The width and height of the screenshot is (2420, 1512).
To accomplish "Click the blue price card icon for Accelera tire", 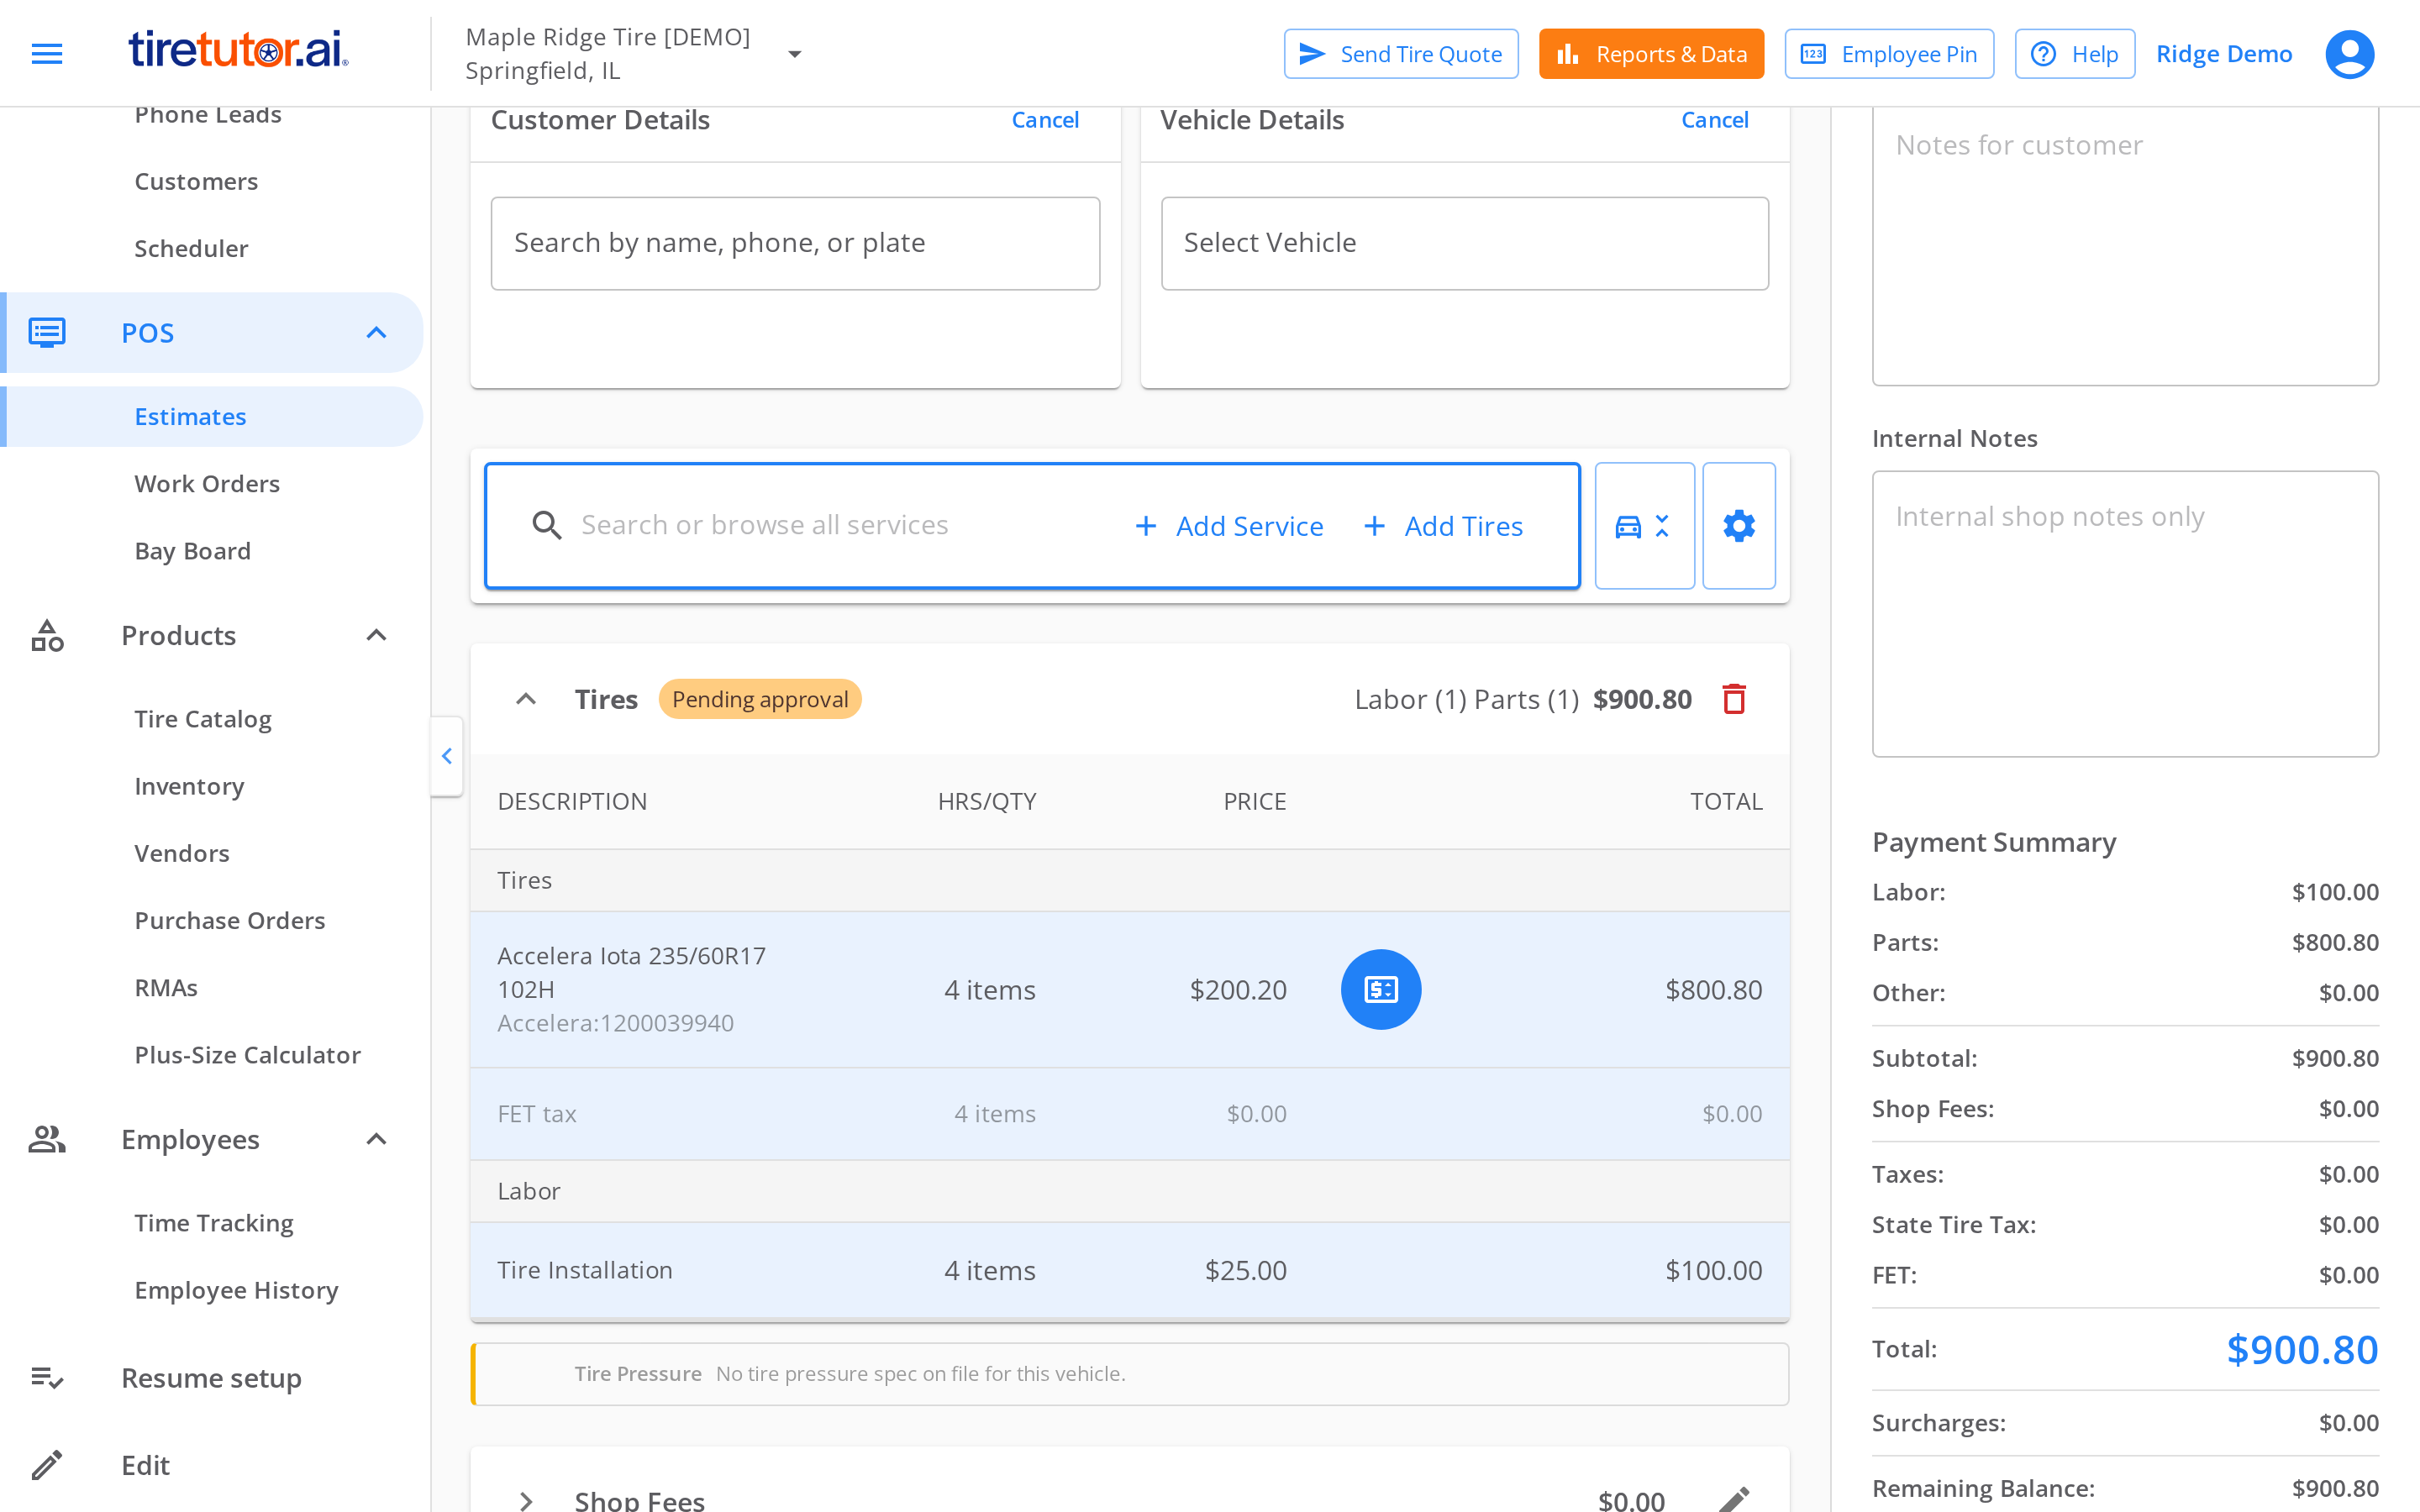I will 1380,989.
